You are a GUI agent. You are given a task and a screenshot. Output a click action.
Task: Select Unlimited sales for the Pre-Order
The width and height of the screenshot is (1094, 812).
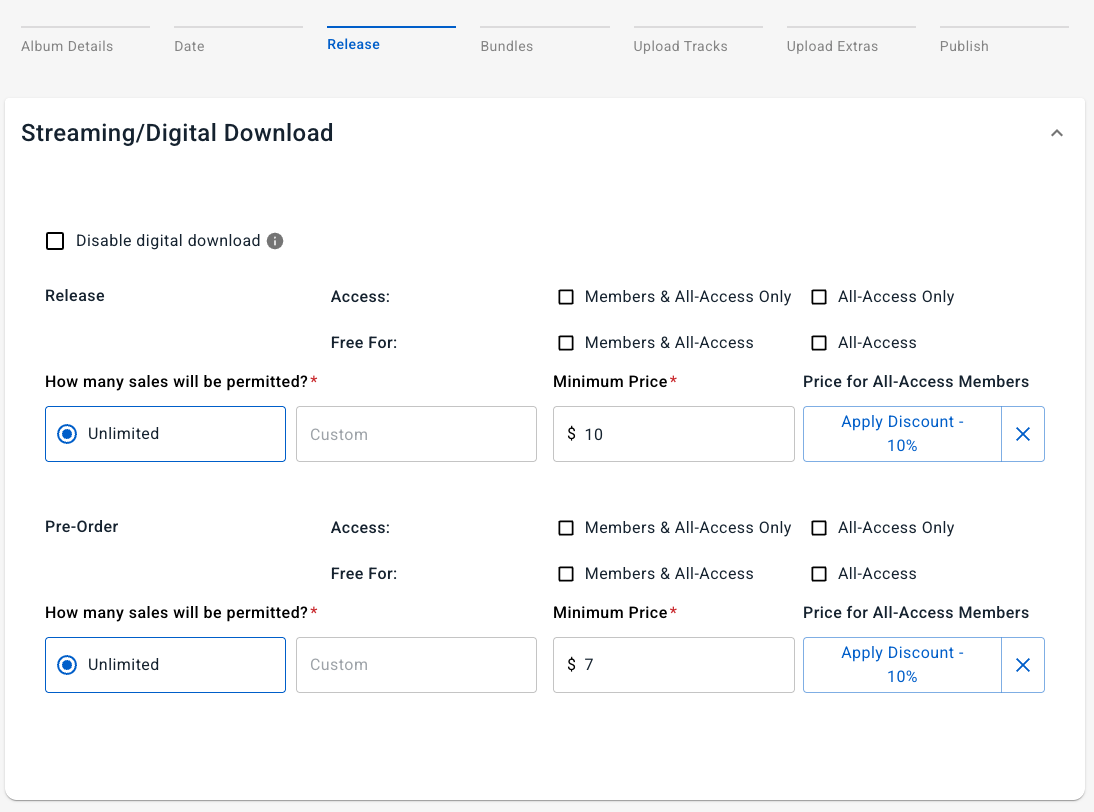pos(68,665)
